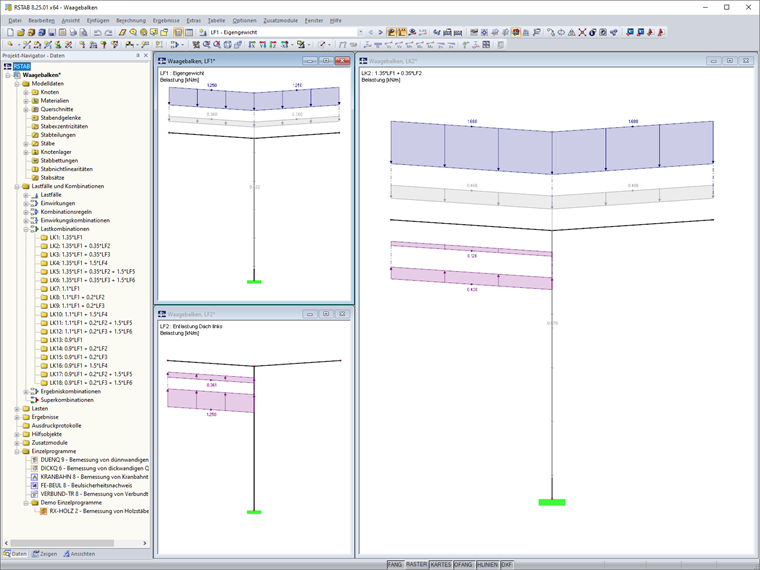Click the isometric box view icon
The height and width of the screenshot is (570, 760).
coord(227,45)
